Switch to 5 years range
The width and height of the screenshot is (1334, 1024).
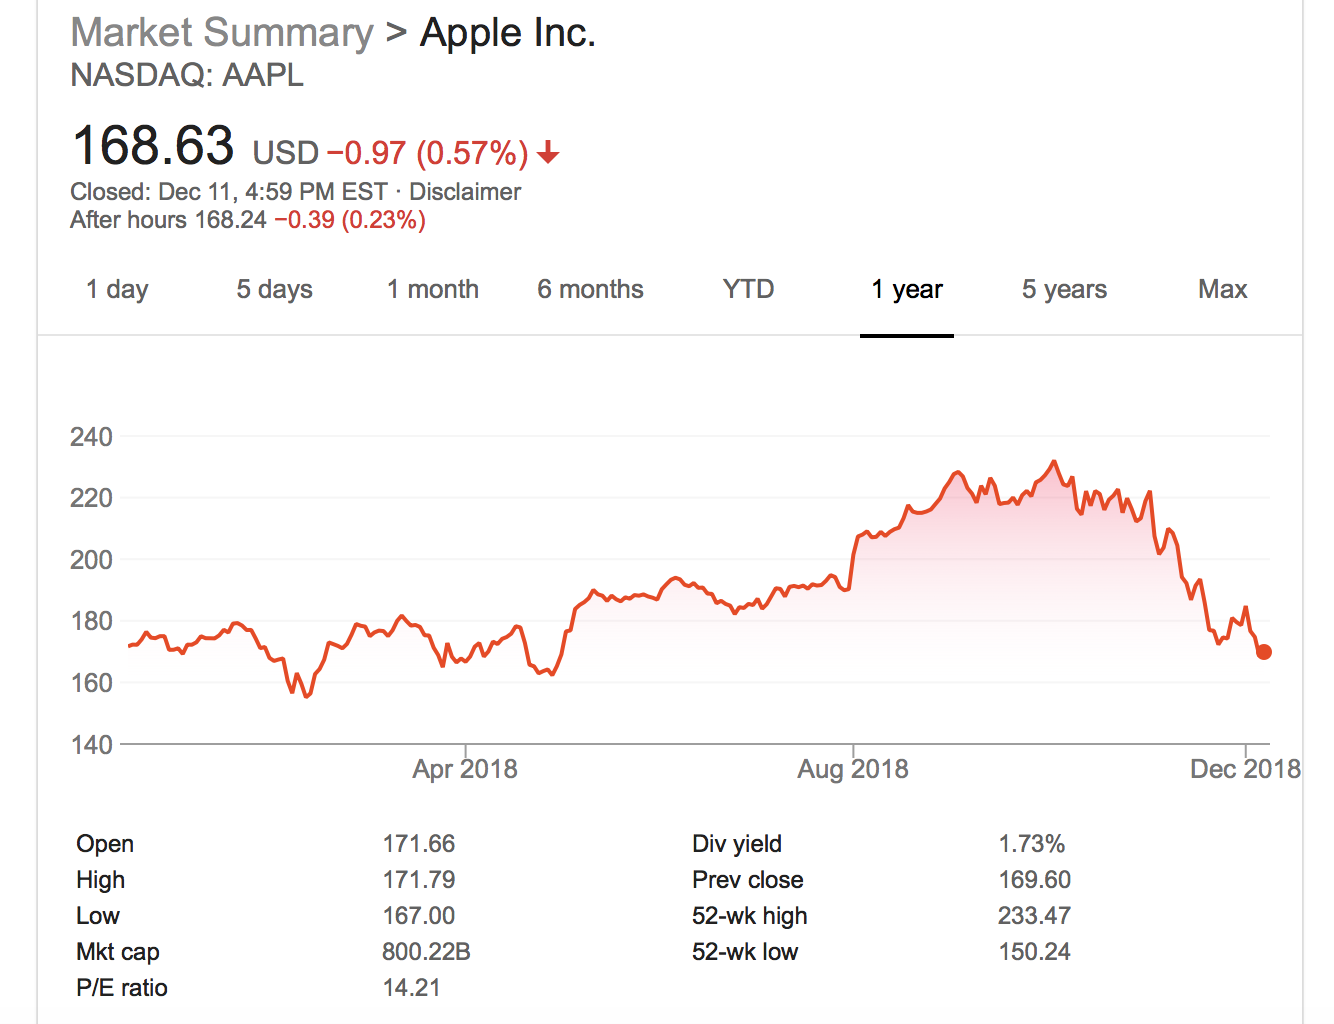tap(1064, 290)
